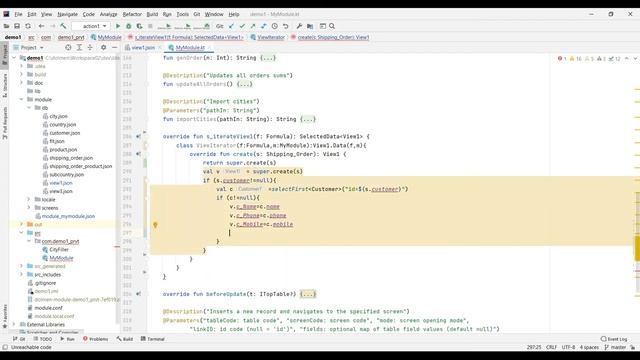Open module_mymodule.json file
The width and height of the screenshot is (640, 360).
click(x=68, y=216)
